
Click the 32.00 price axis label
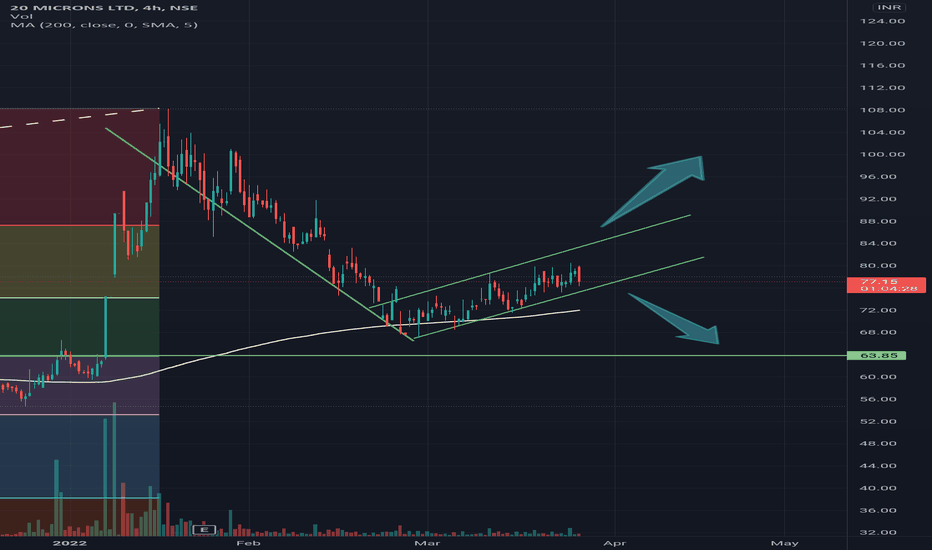pyautogui.click(x=878, y=533)
